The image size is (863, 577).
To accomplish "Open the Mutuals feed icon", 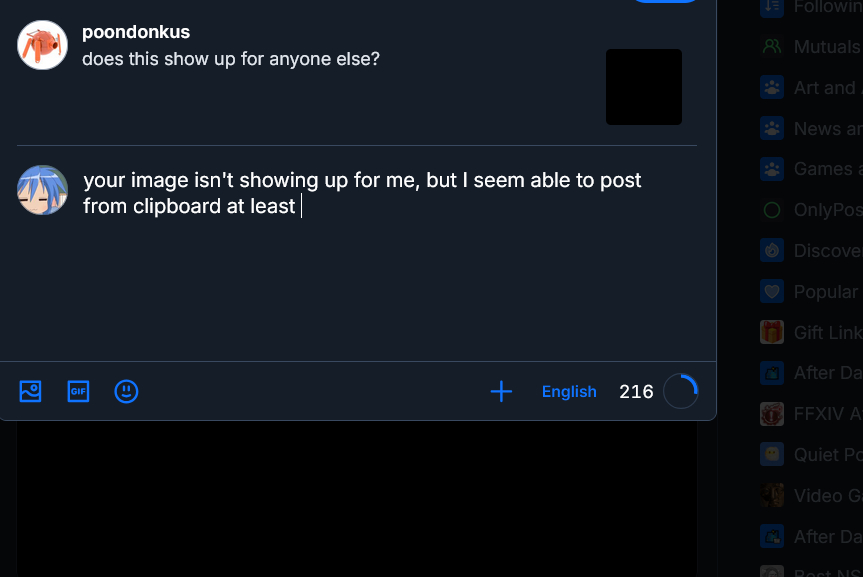I will coord(771,46).
